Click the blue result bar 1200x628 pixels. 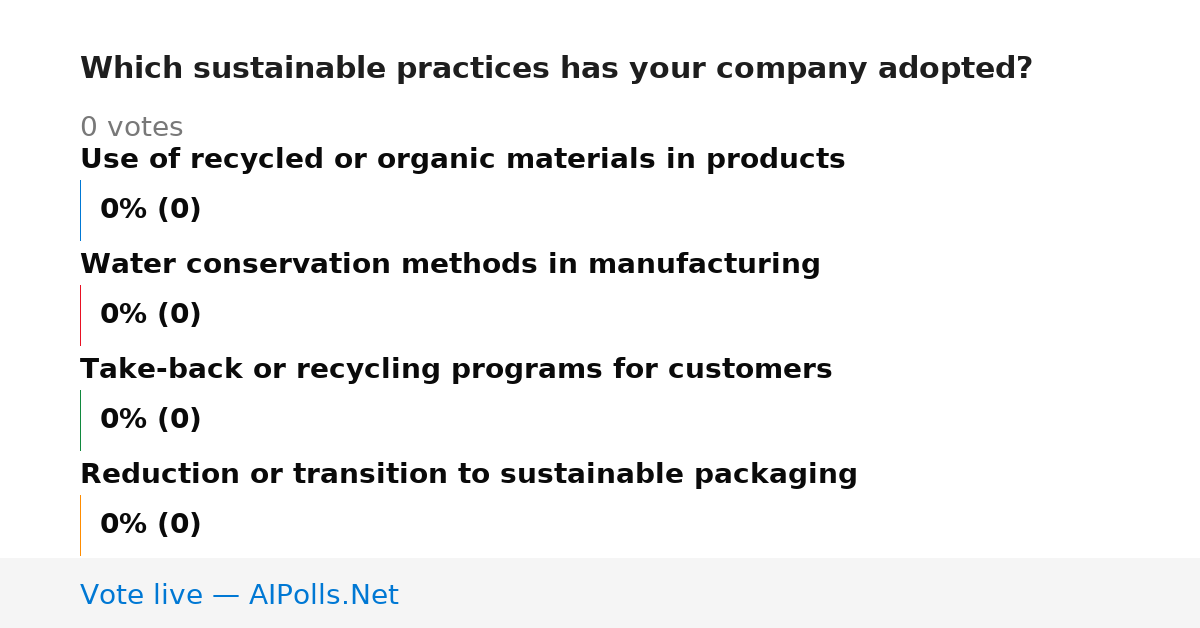tap(80, 210)
